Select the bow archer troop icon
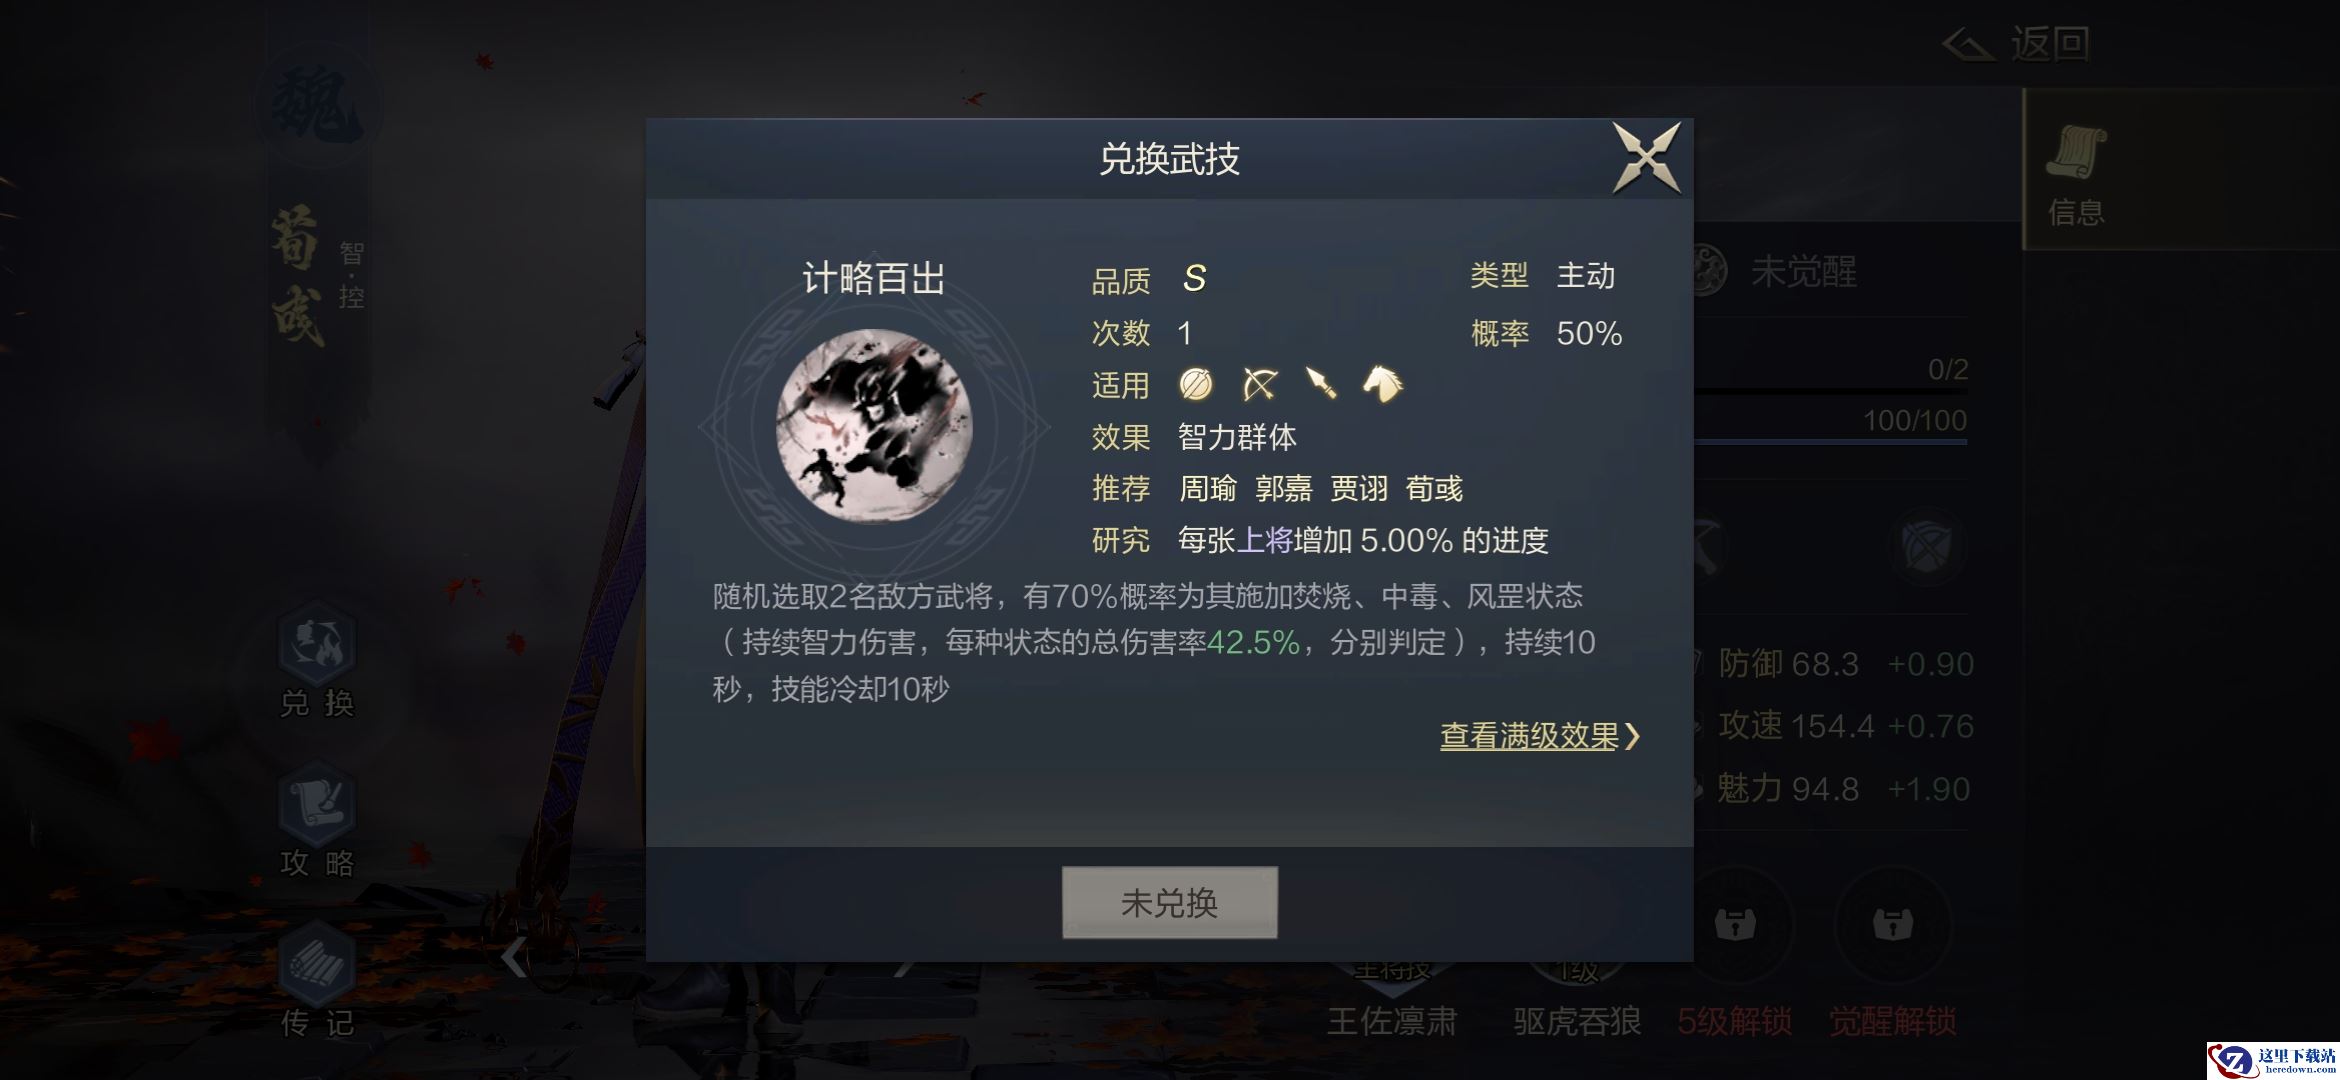The width and height of the screenshot is (2340, 1080). tap(1259, 384)
